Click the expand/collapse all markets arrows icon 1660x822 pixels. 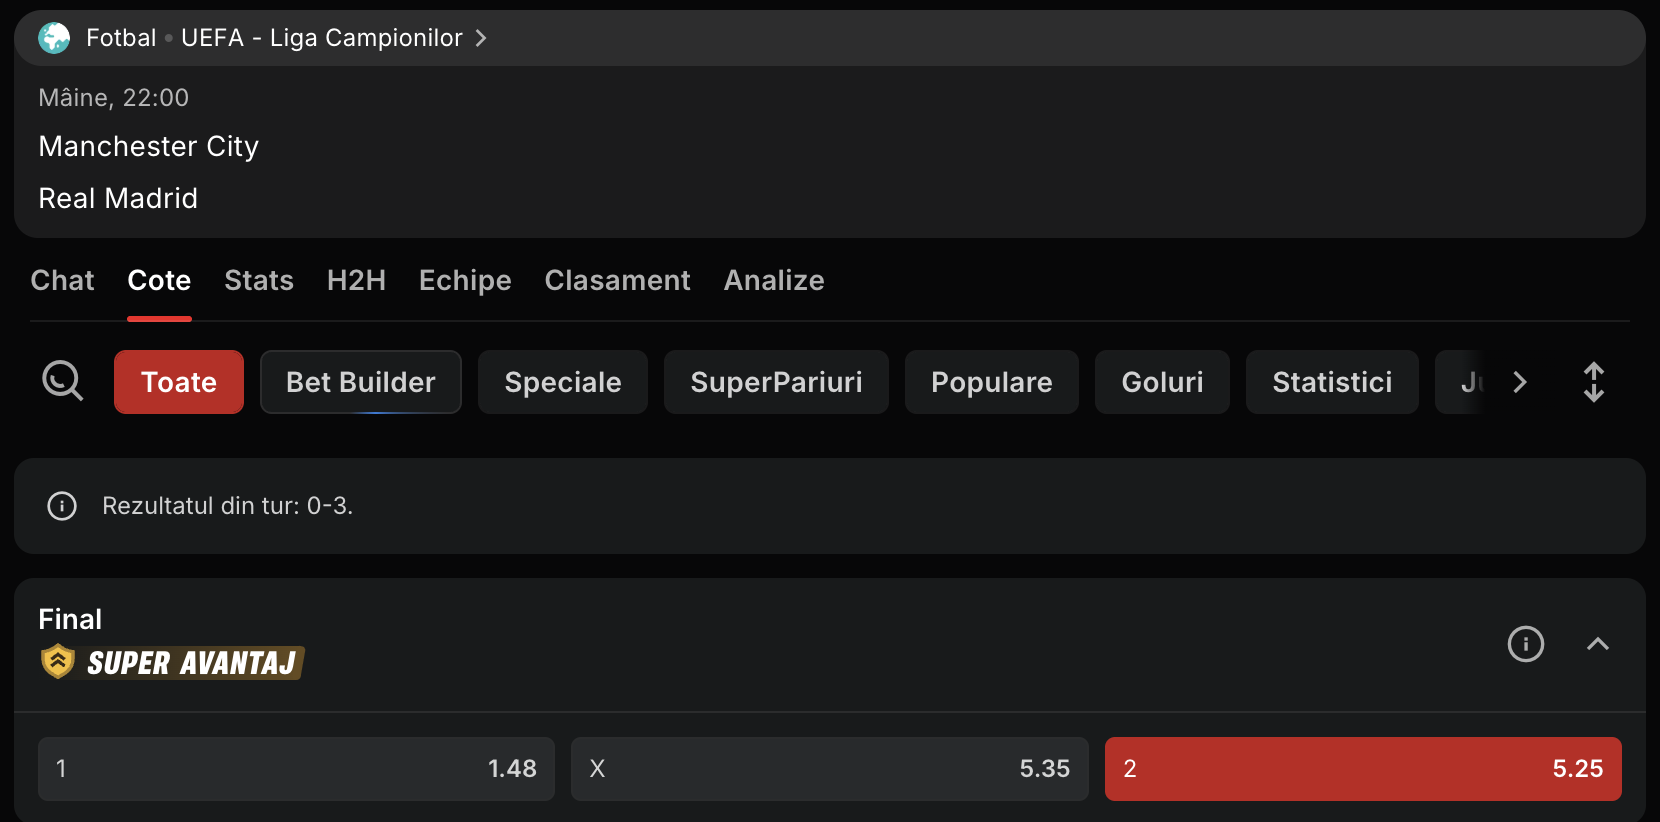point(1594,382)
